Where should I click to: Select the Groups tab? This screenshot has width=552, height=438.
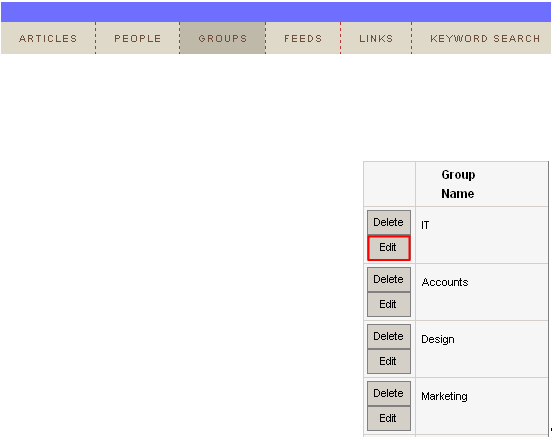point(222,38)
